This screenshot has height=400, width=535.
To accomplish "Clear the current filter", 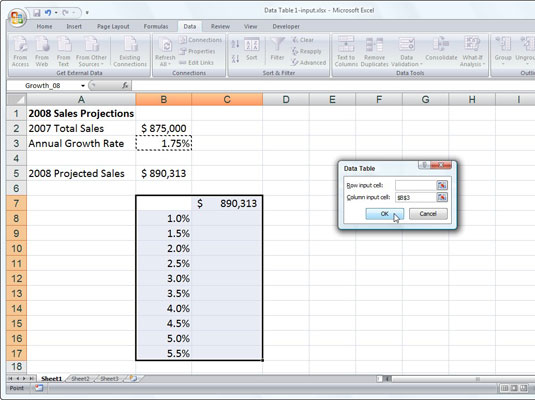I will click(303, 40).
